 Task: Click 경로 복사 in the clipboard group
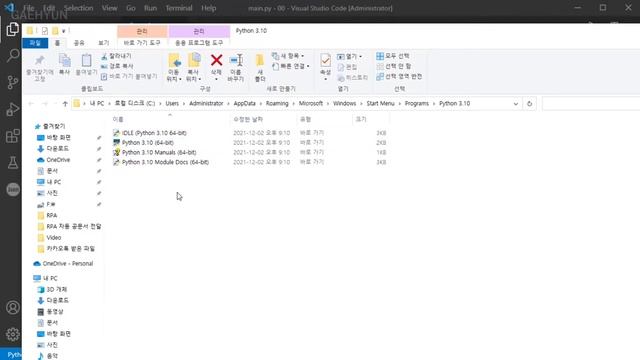117,66
